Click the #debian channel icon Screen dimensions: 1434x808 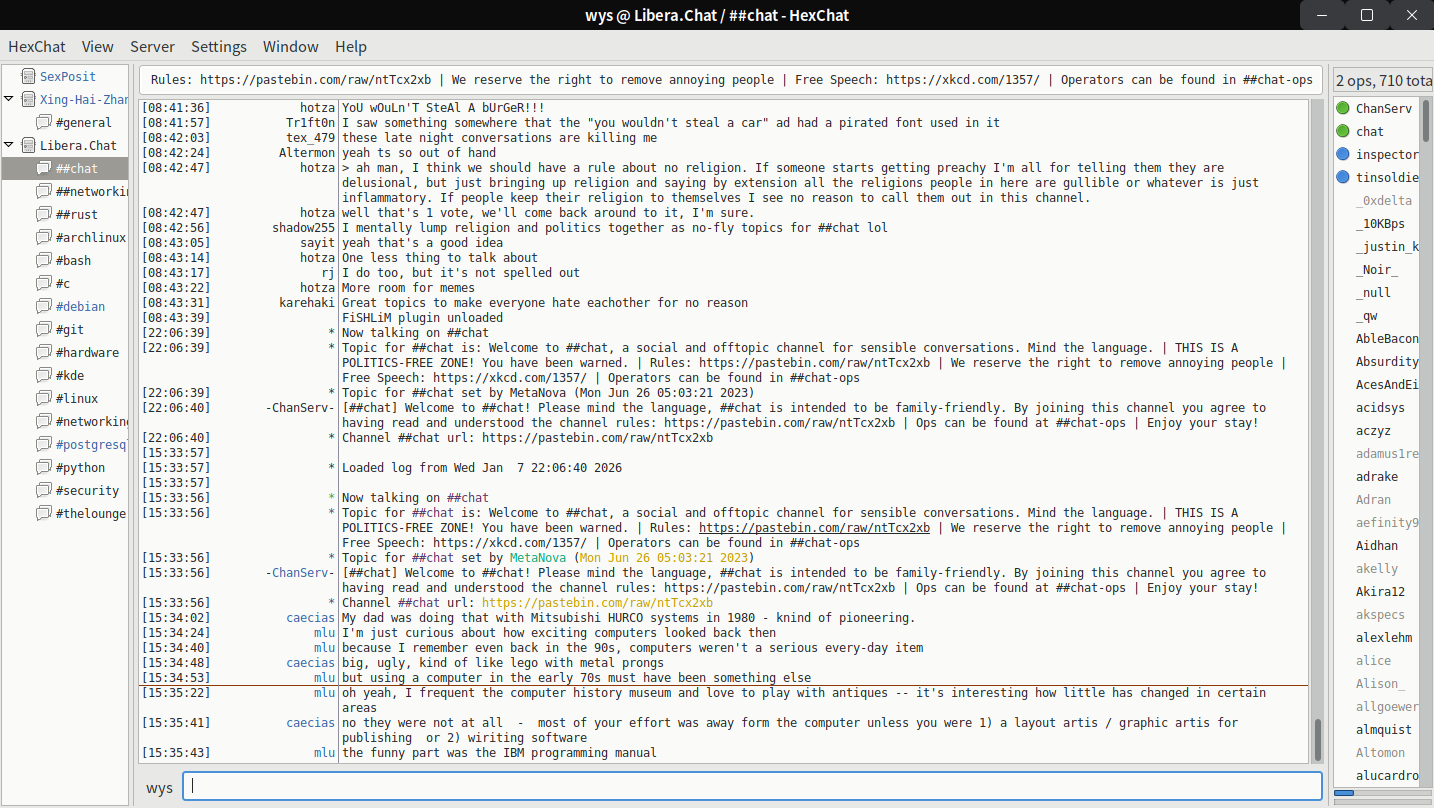pyautogui.click(x=43, y=306)
